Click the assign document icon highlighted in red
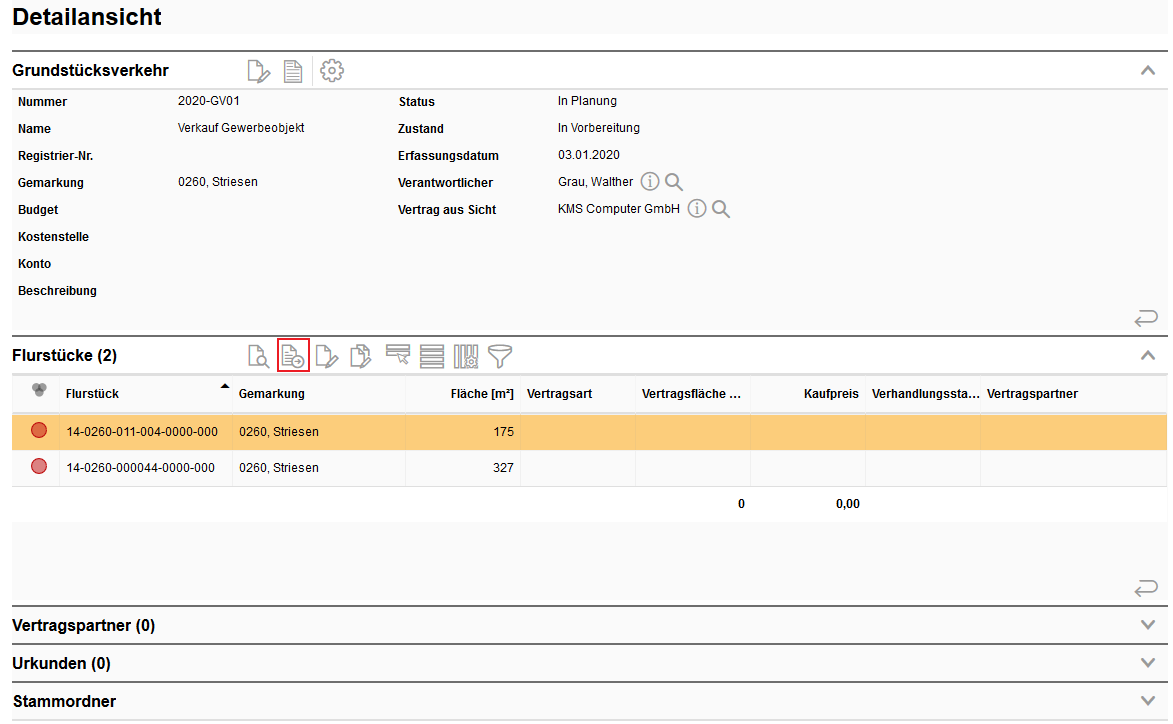The height and width of the screenshot is (724, 1173). [x=293, y=356]
